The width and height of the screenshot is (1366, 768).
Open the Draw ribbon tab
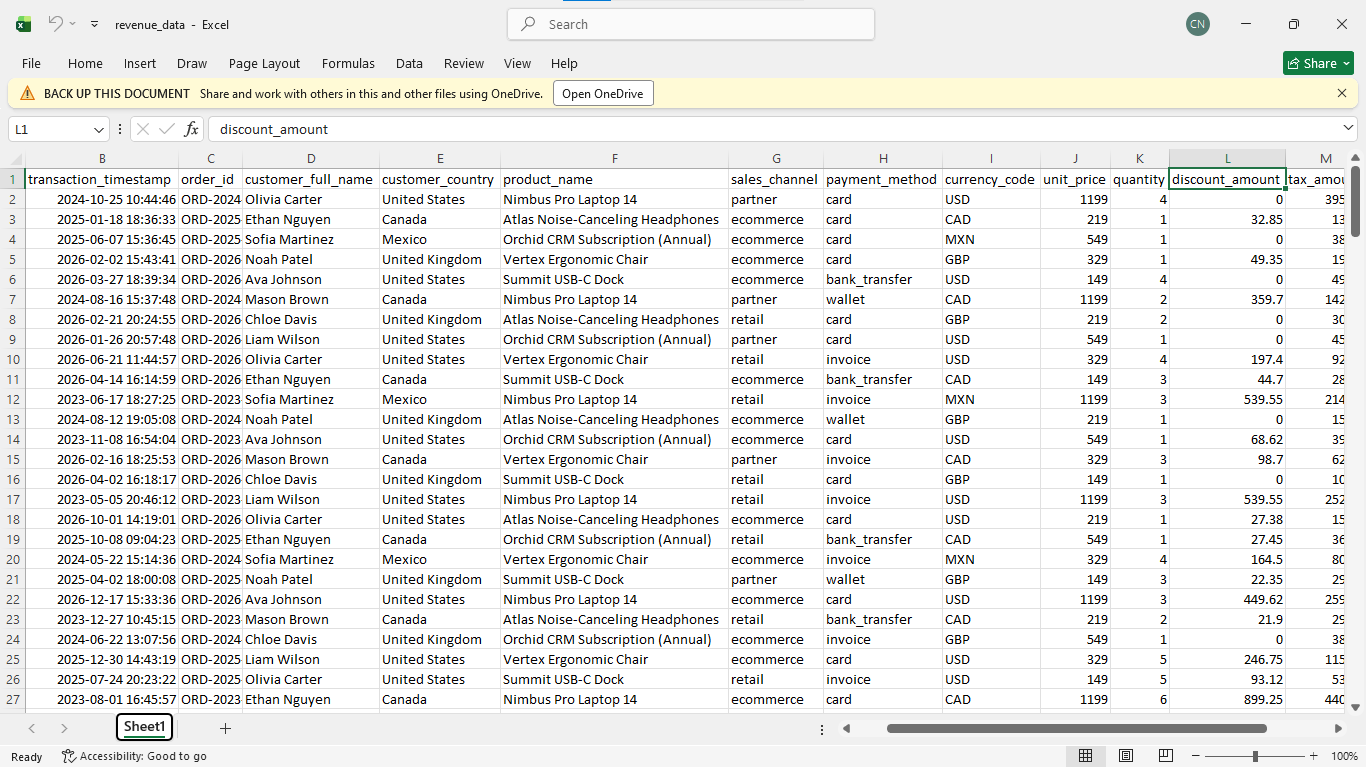coord(192,63)
